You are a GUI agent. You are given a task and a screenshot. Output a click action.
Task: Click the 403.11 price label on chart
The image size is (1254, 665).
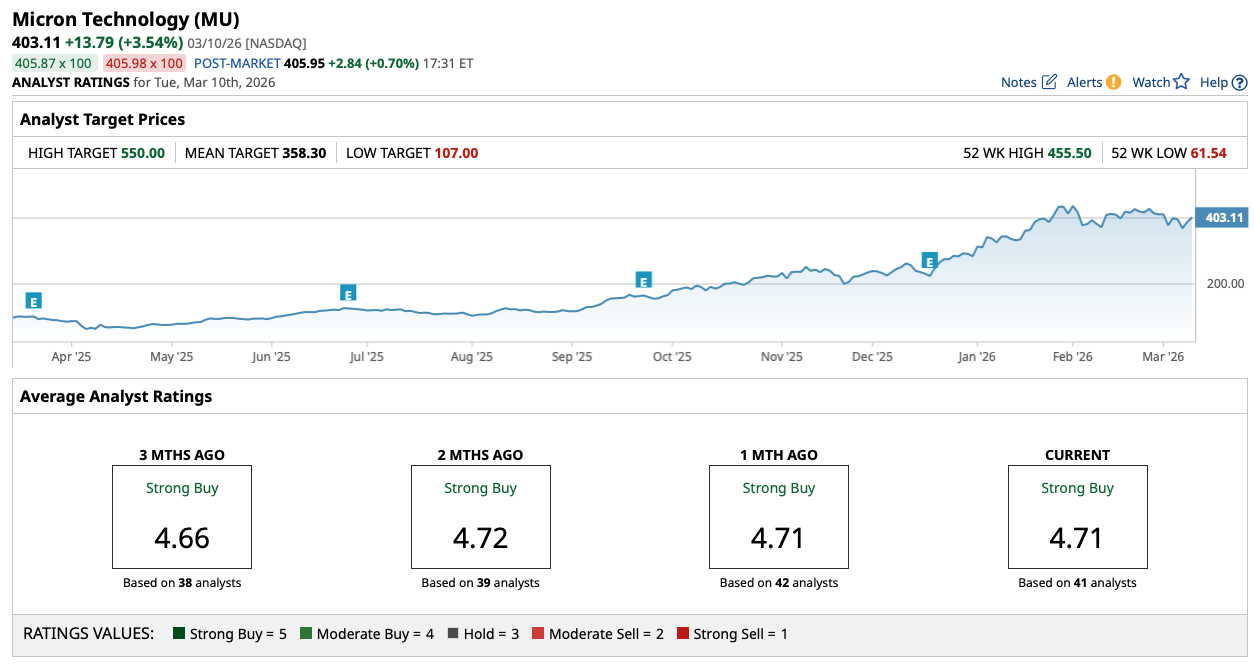coord(1222,218)
